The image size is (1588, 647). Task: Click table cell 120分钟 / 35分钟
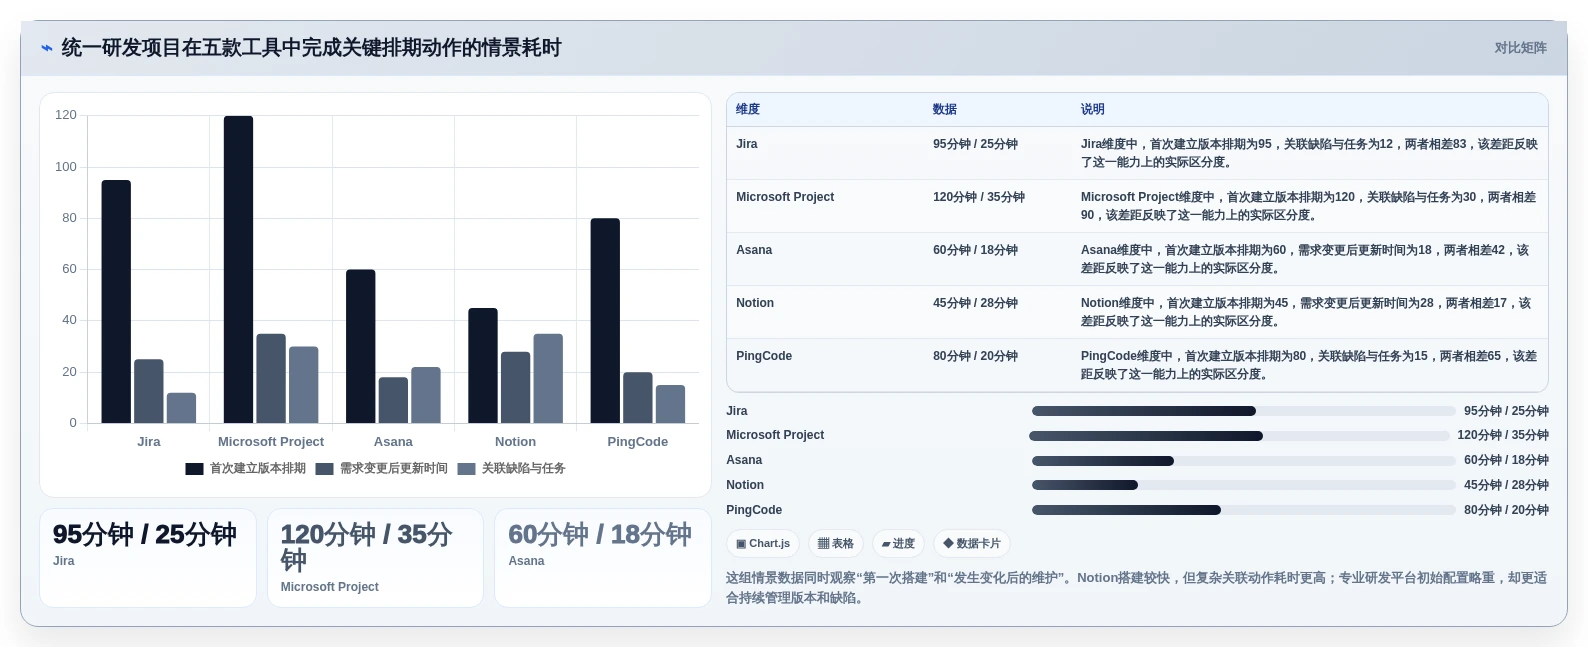tap(979, 197)
